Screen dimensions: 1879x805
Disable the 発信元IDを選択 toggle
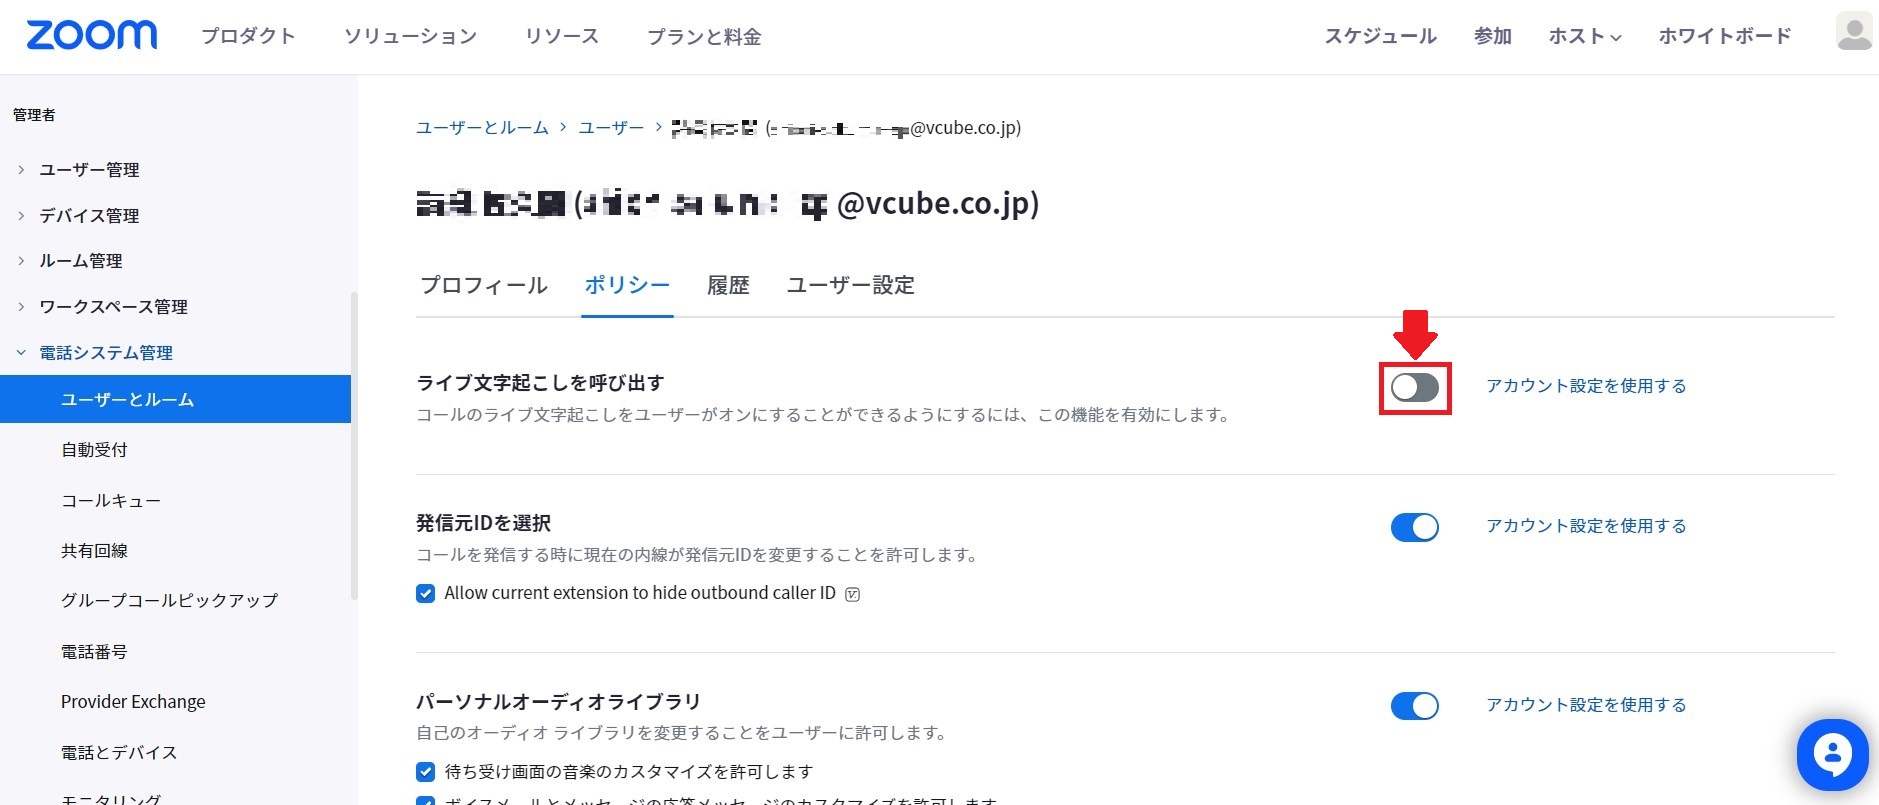[1414, 527]
